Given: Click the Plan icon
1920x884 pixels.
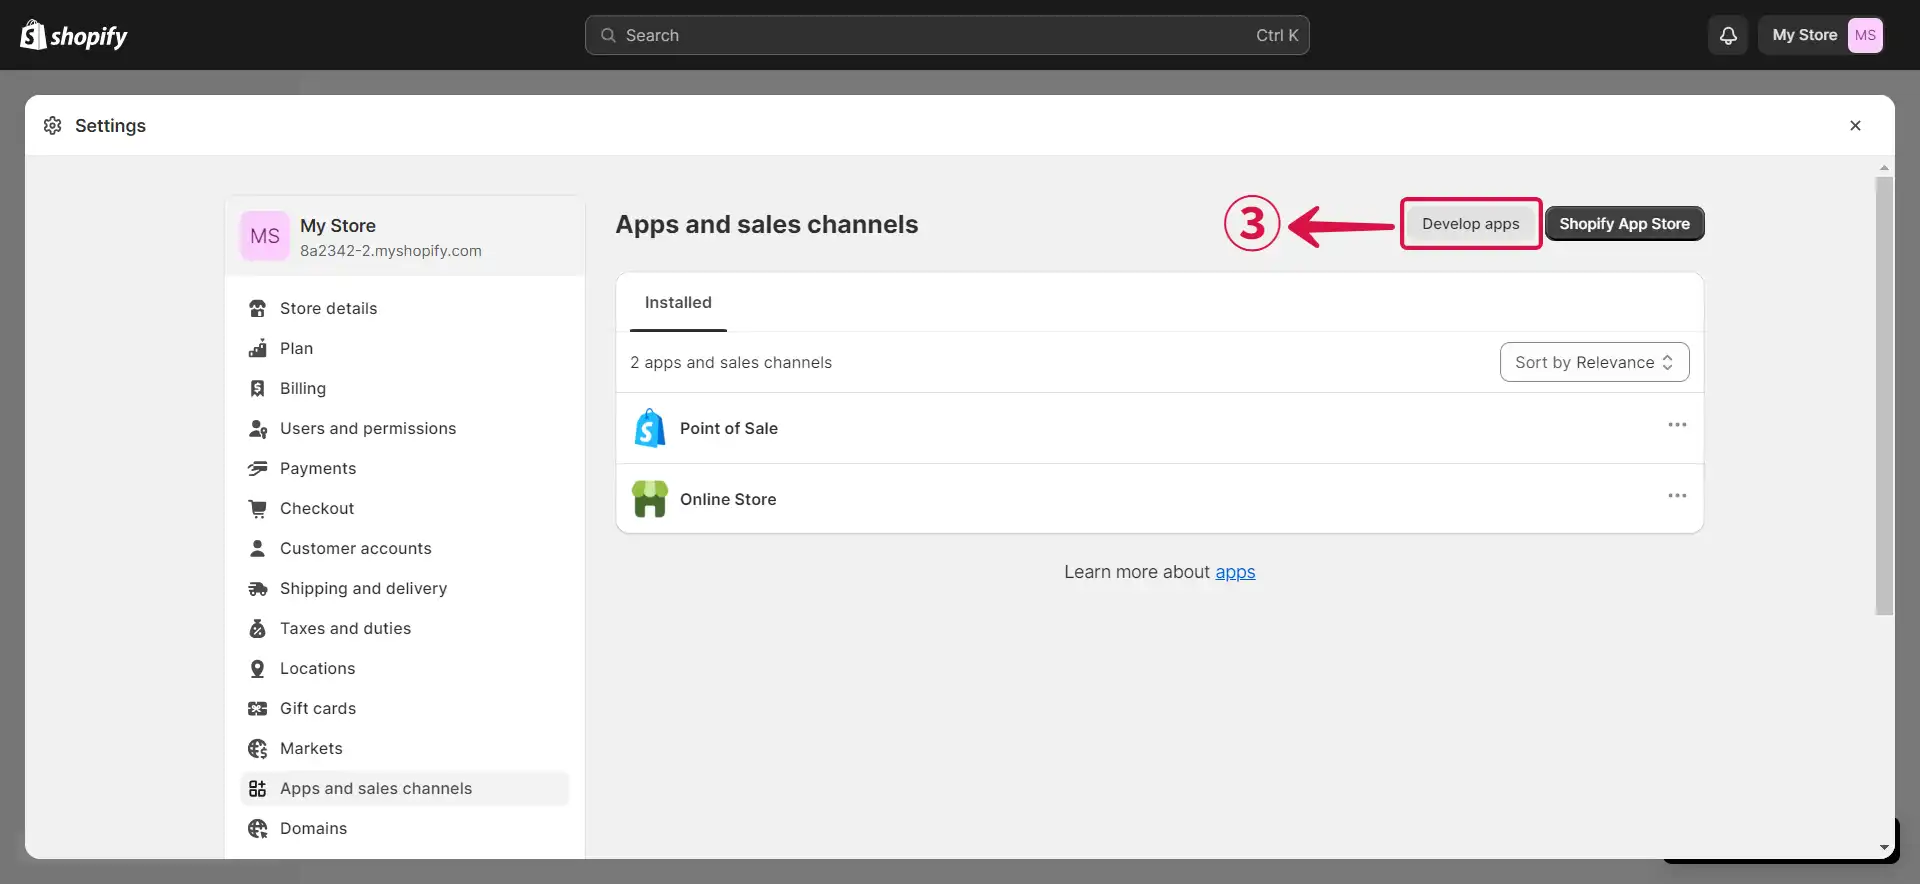Looking at the screenshot, I should click(258, 348).
